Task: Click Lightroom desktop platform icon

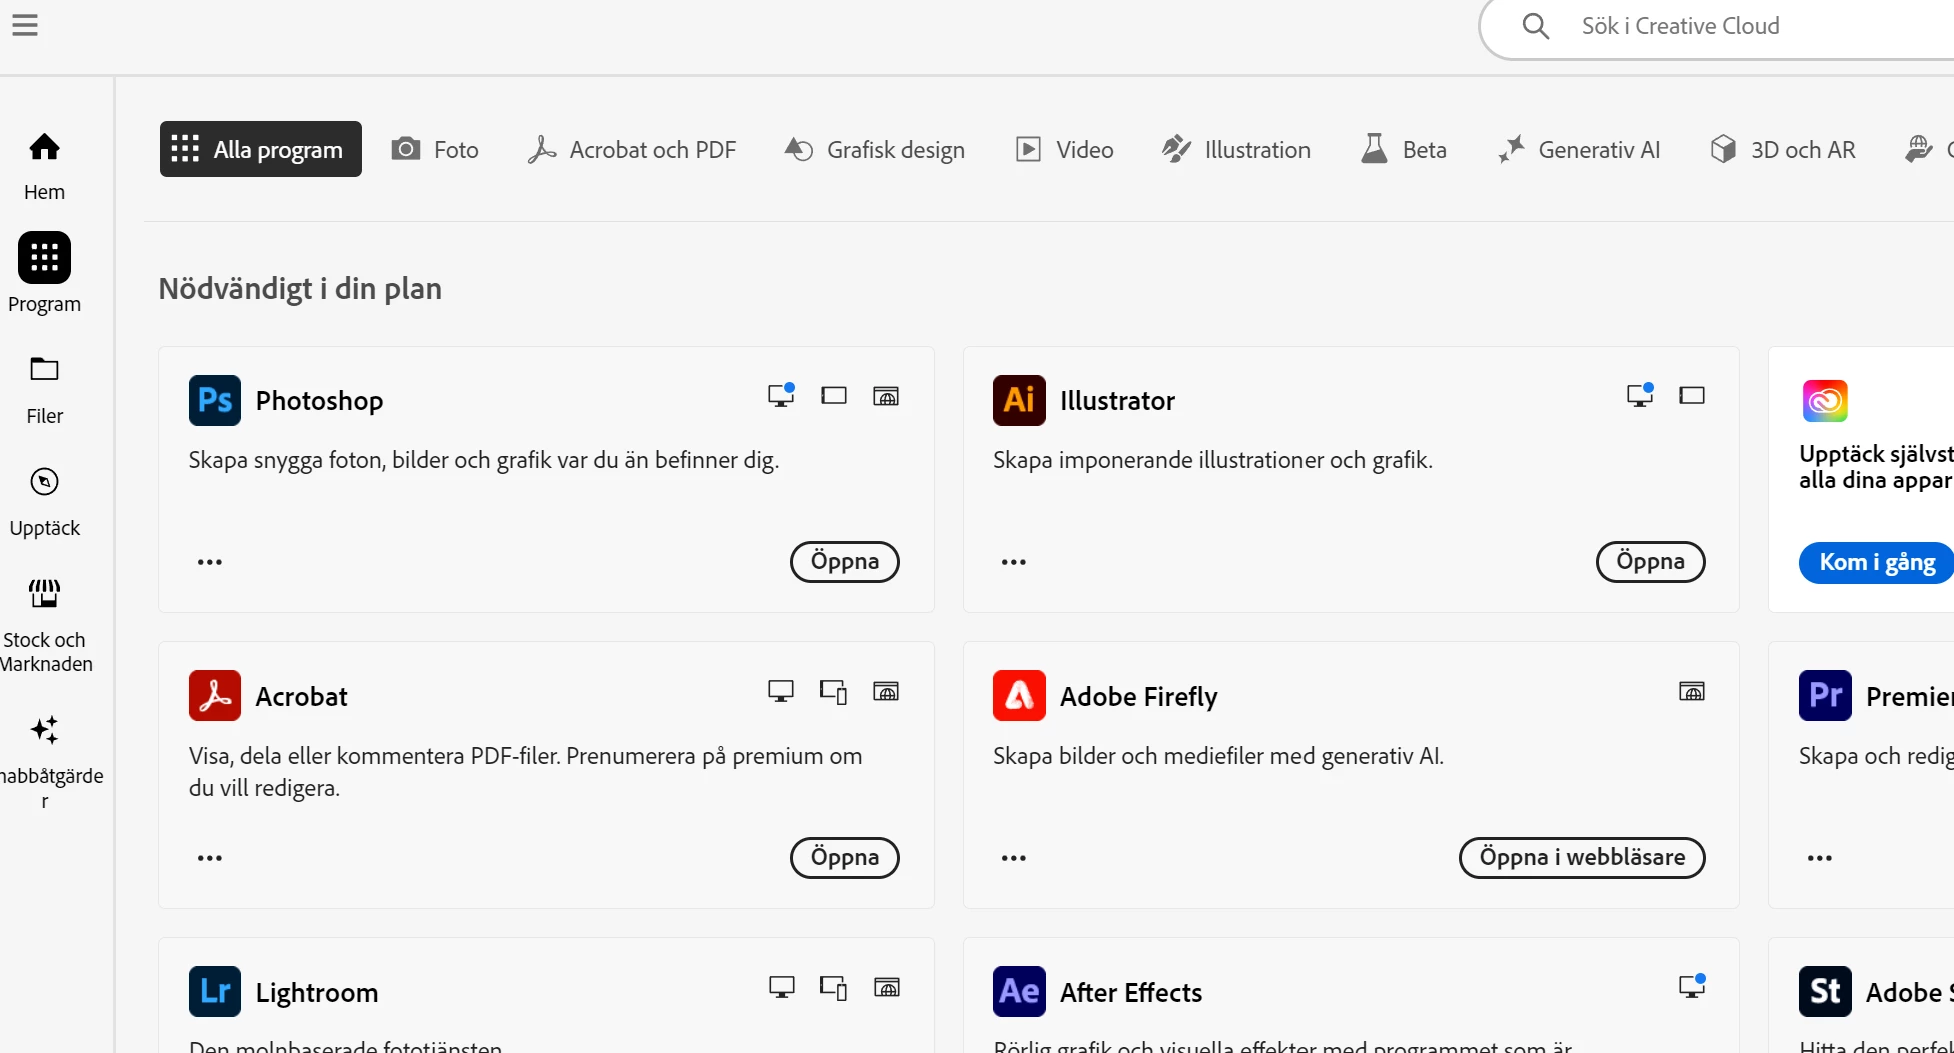Action: click(781, 987)
